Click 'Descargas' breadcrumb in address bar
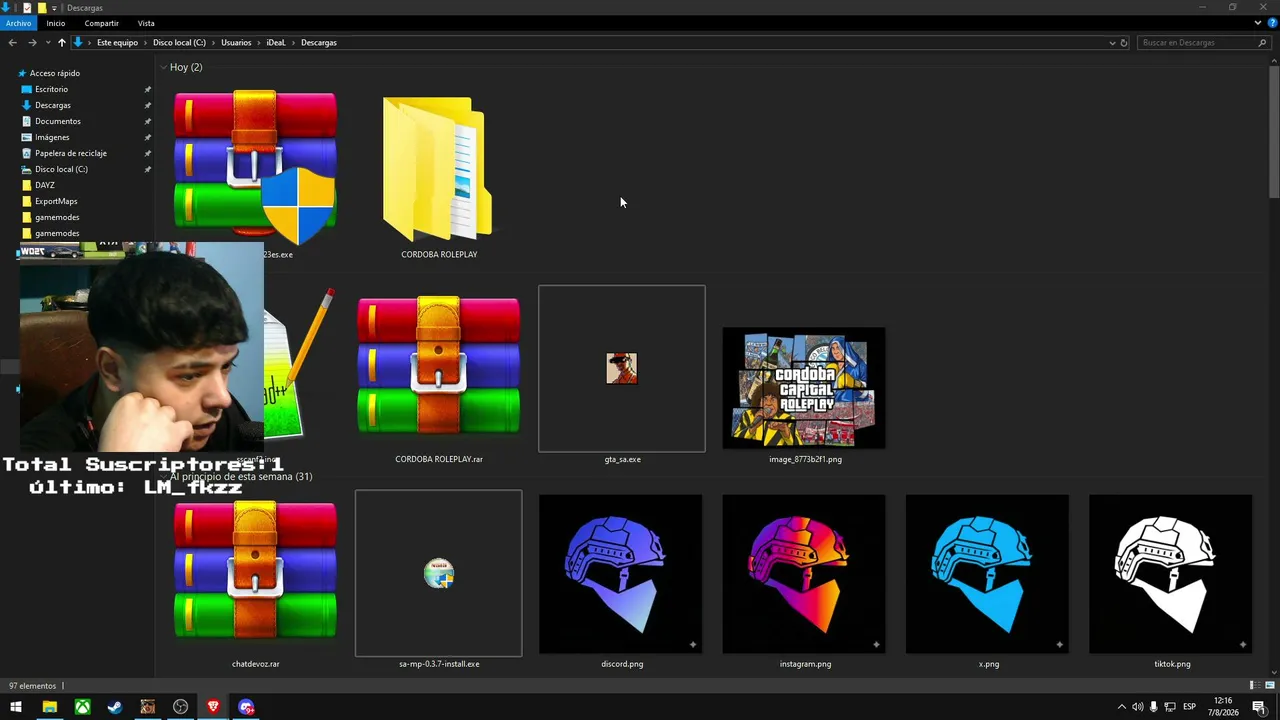This screenshot has width=1280, height=720. coord(319,43)
